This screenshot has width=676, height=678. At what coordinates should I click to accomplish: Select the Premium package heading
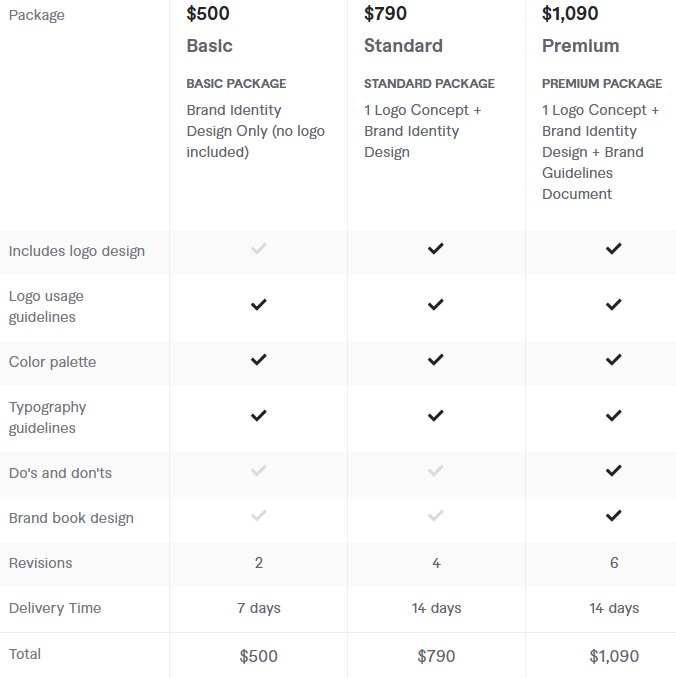click(580, 46)
